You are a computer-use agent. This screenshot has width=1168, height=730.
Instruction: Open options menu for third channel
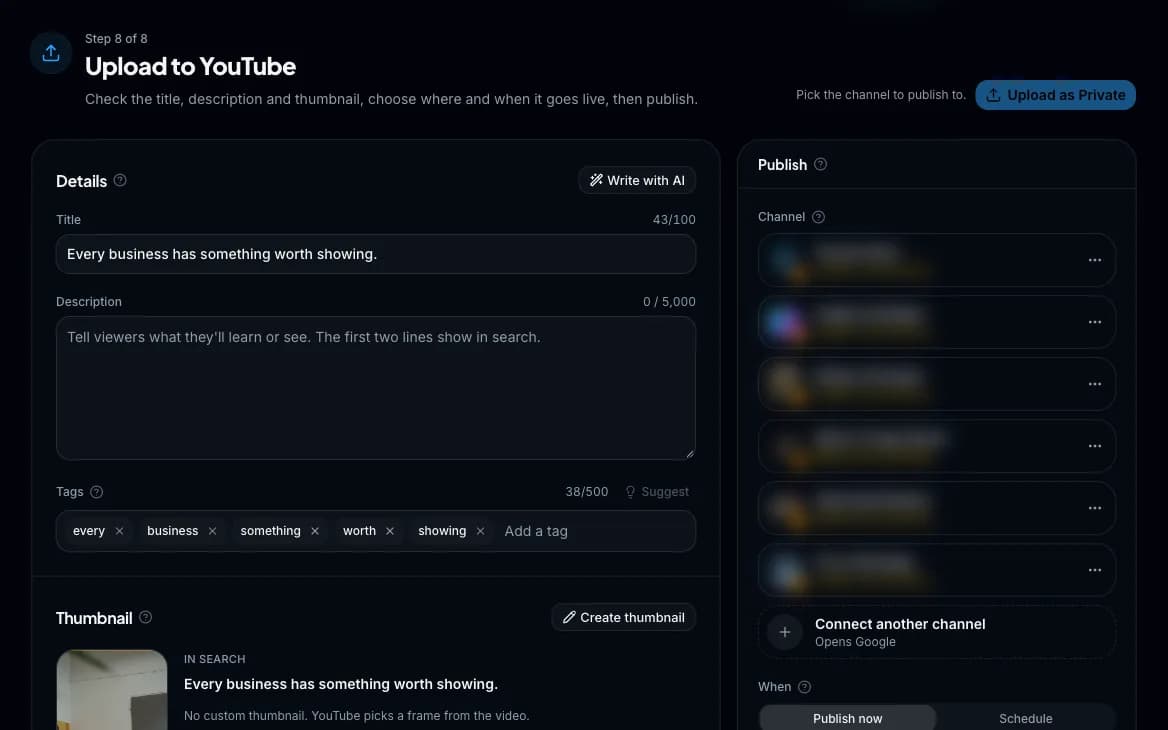coord(1094,384)
